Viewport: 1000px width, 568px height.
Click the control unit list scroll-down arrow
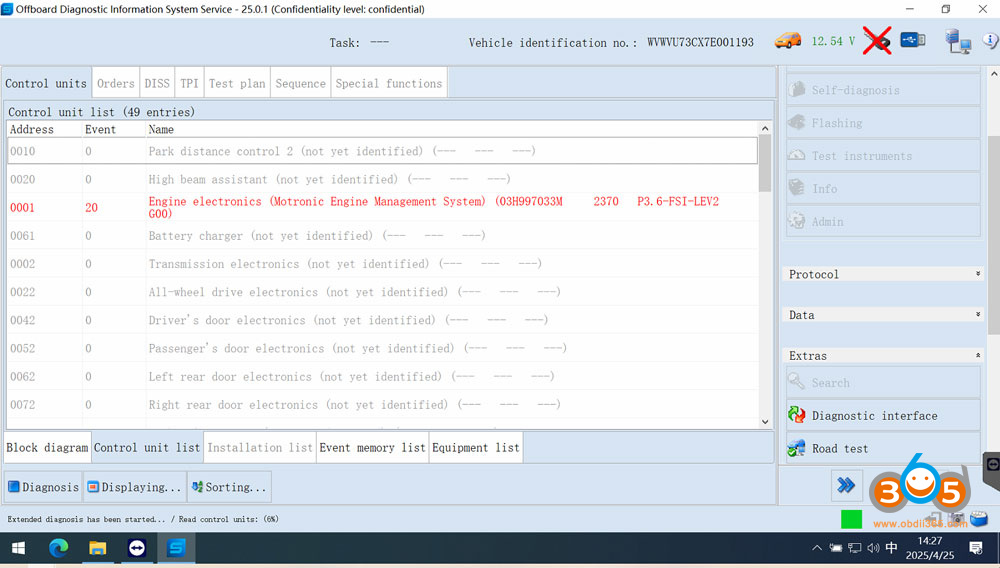[765, 422]
